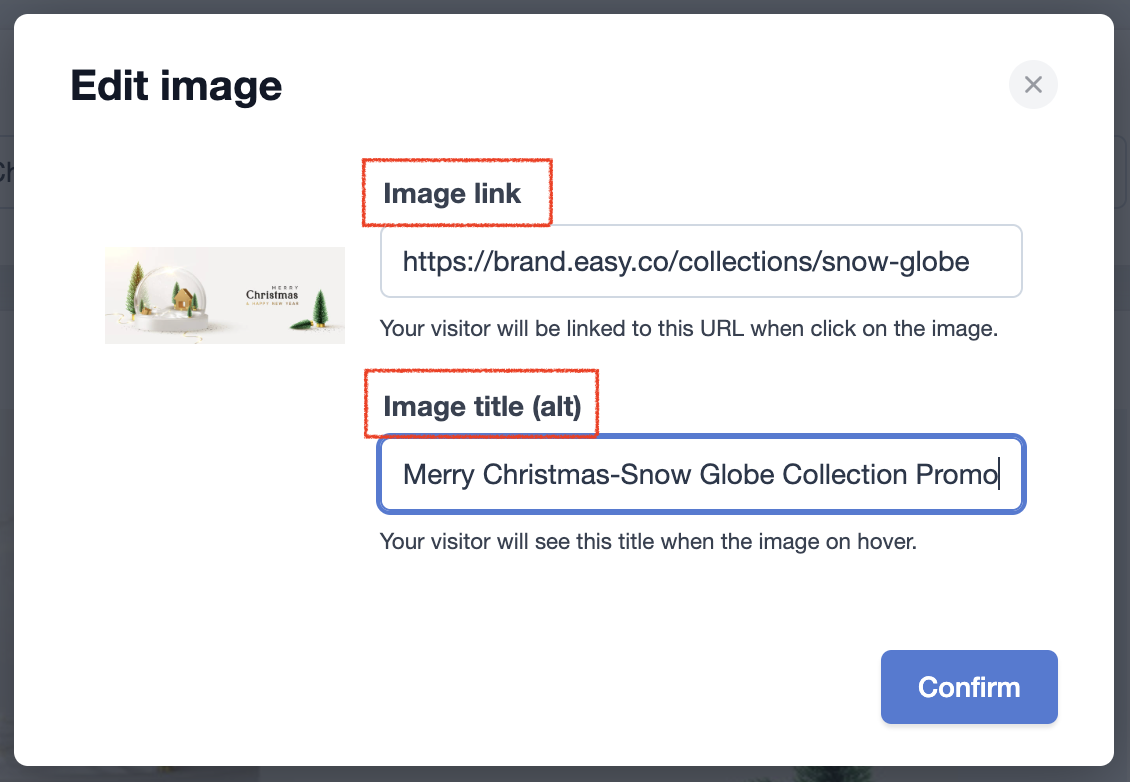The height and width of the screenshot is (782, 1130).
Task: Click the dimmed backdrop below the dialog
Action: 565,774
